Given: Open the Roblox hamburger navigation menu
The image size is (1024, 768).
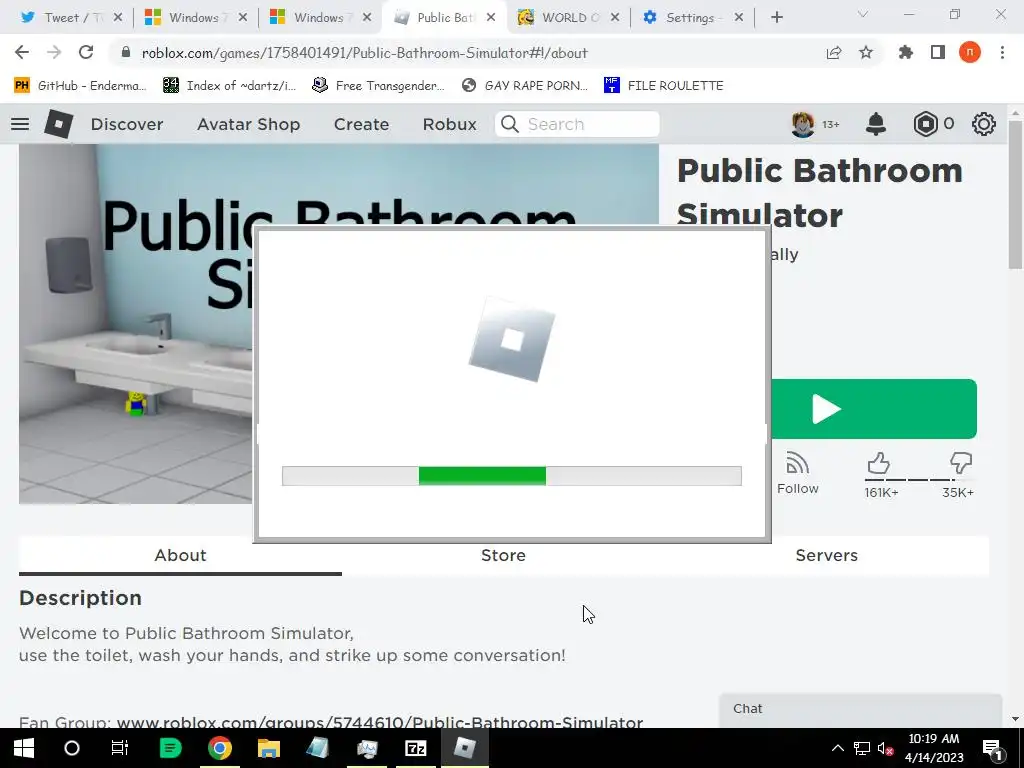Looking at the screenshot, I should tap(20, 123).
